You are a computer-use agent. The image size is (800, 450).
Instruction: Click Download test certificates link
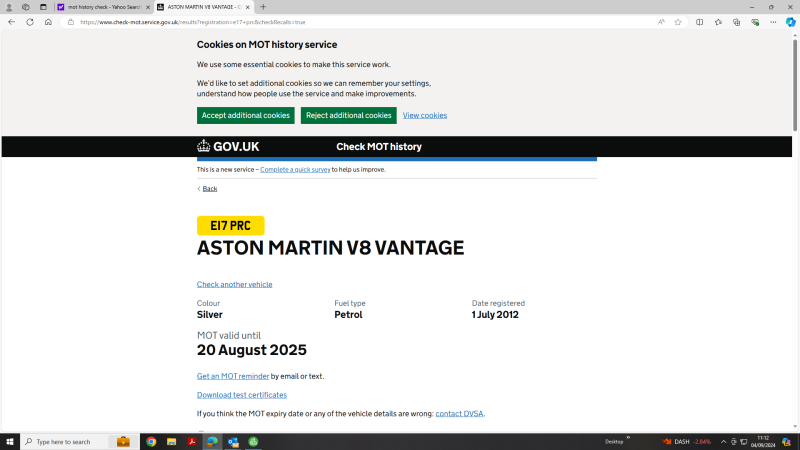(242, 395)
